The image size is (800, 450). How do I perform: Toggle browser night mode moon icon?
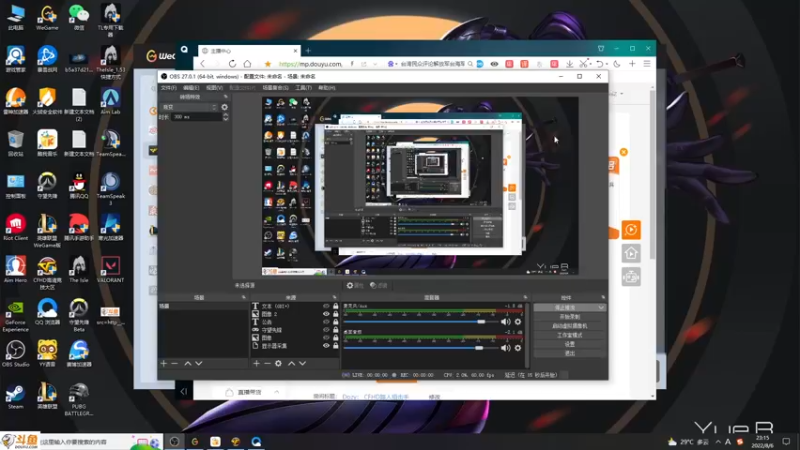(x=617, y=64)
